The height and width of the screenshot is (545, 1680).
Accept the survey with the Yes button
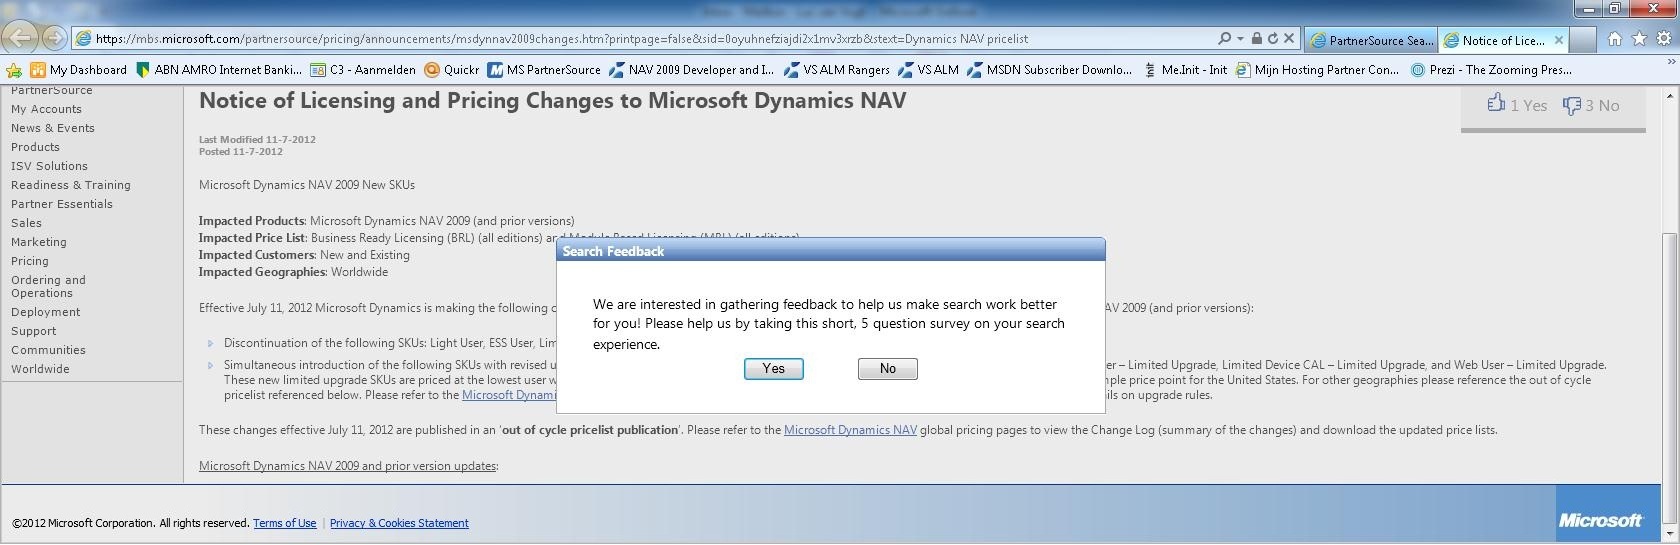coord(774,369)
